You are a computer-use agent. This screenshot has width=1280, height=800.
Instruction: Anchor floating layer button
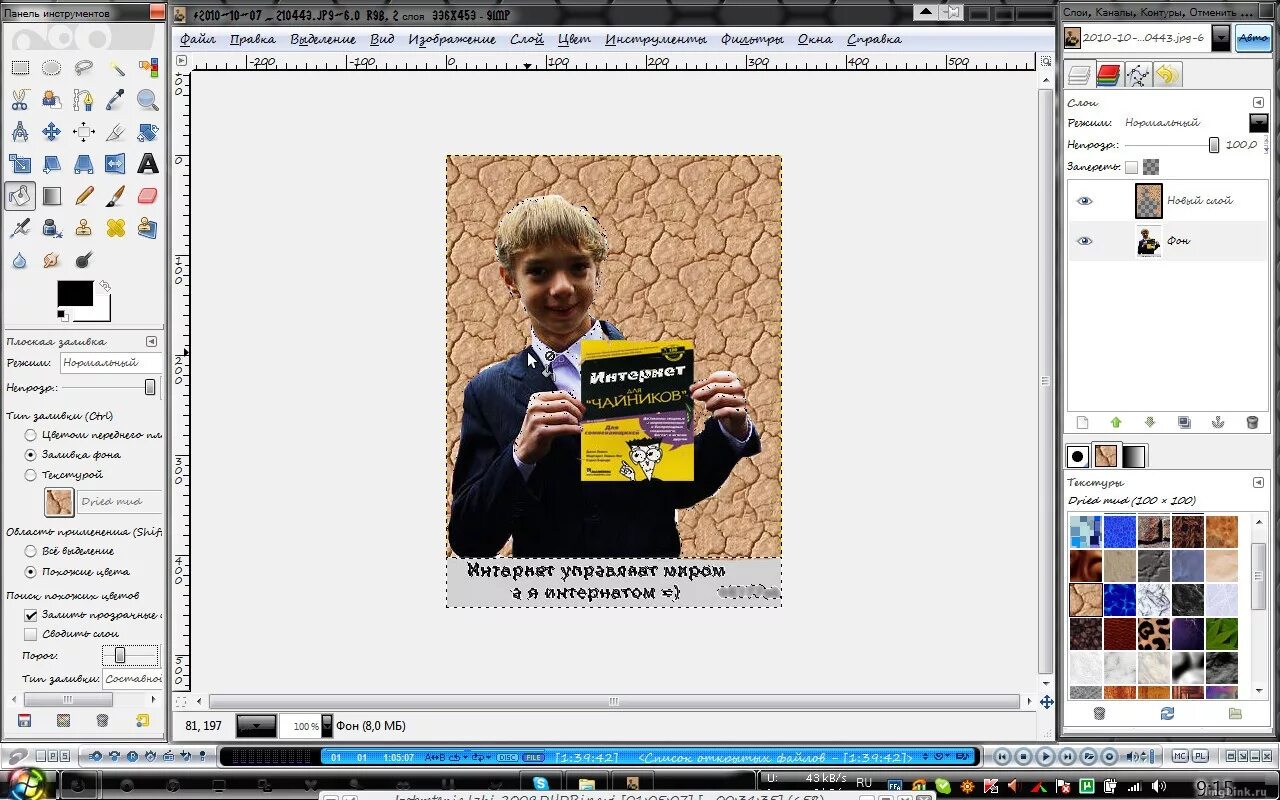coord(1218,423)
